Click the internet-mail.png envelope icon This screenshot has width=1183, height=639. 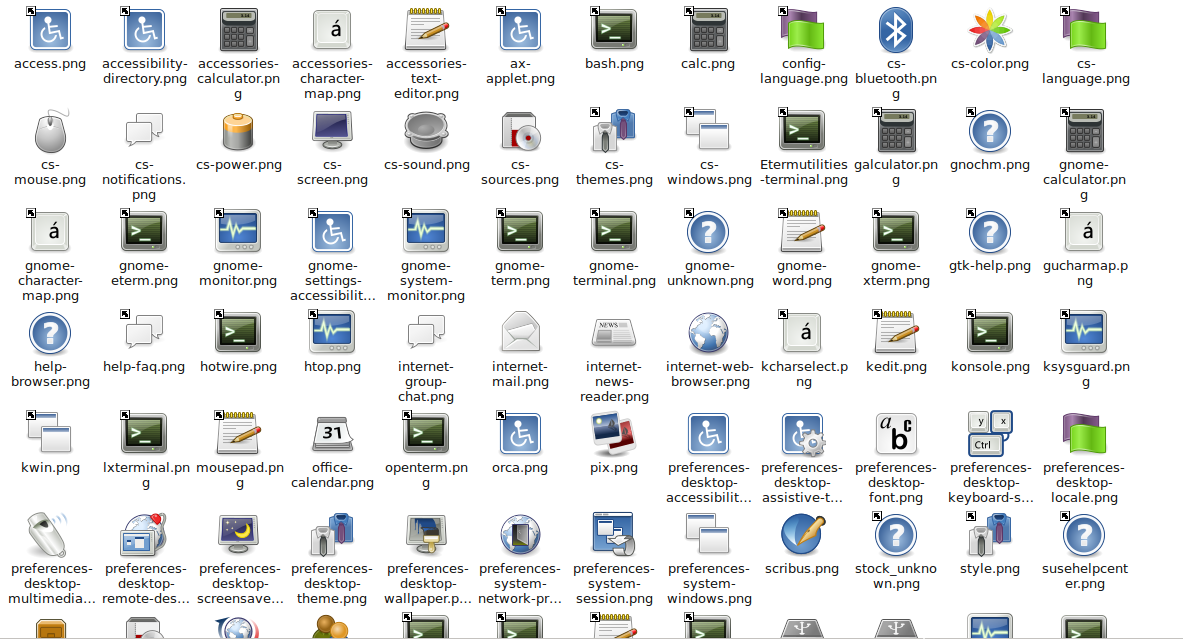(519, 333)
